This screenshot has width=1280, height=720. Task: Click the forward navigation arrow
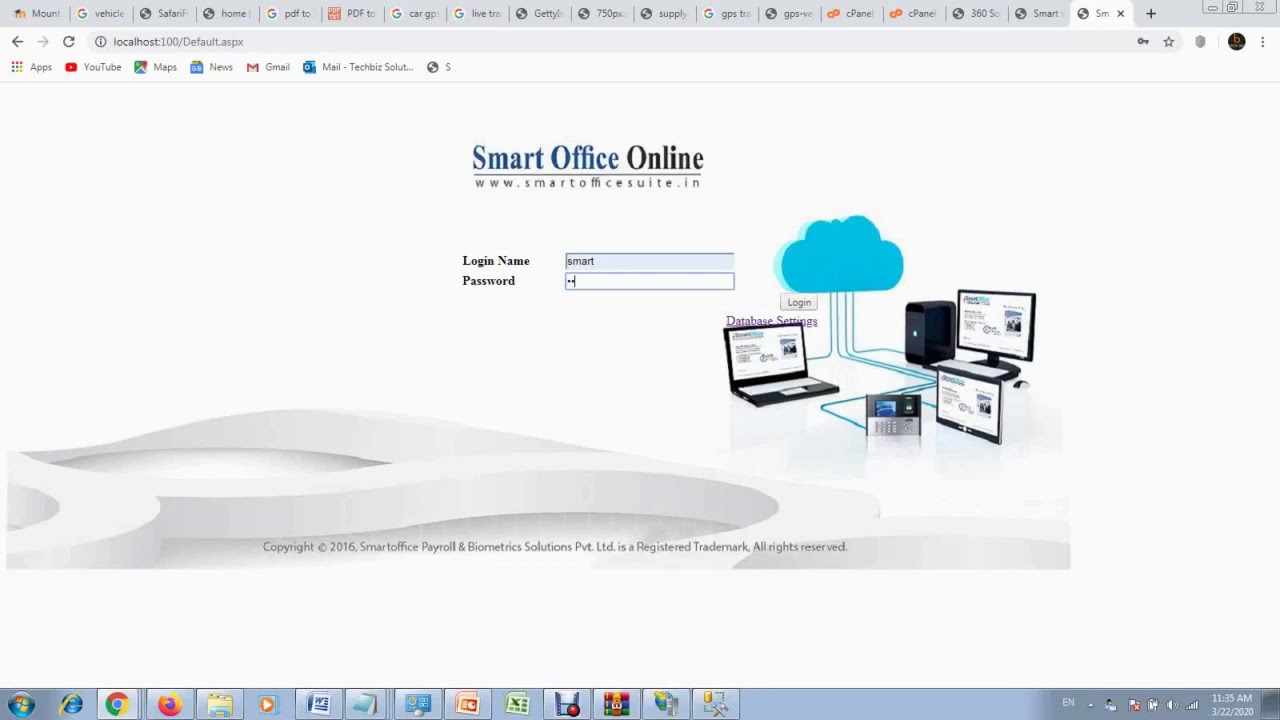(x=42, y=41)
